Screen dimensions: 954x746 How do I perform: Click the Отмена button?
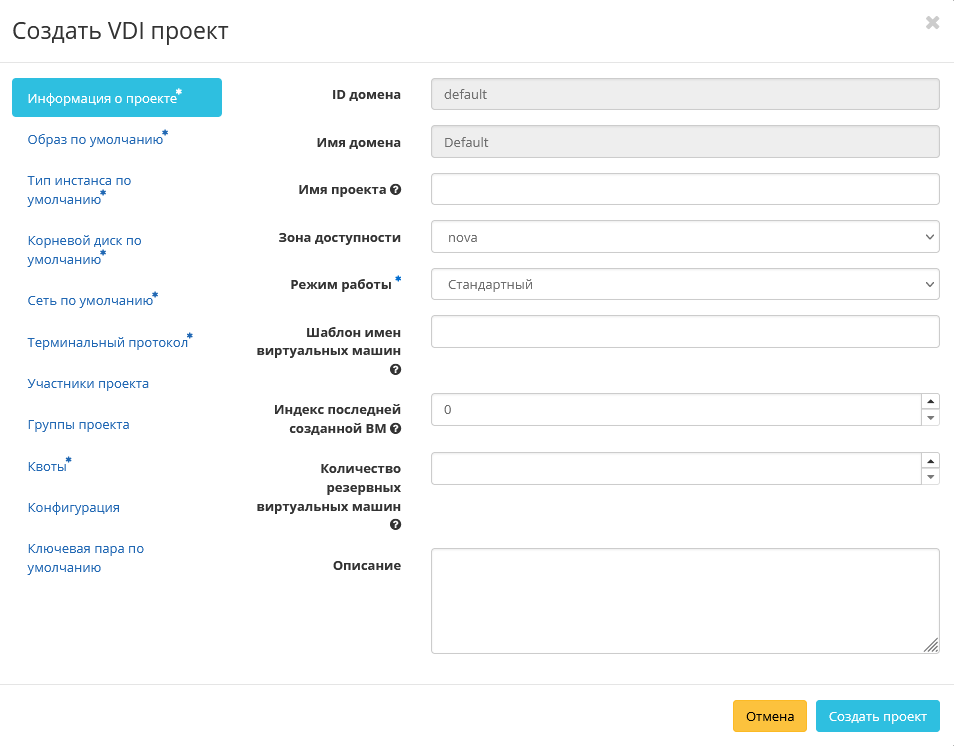(x=769, y=716)
